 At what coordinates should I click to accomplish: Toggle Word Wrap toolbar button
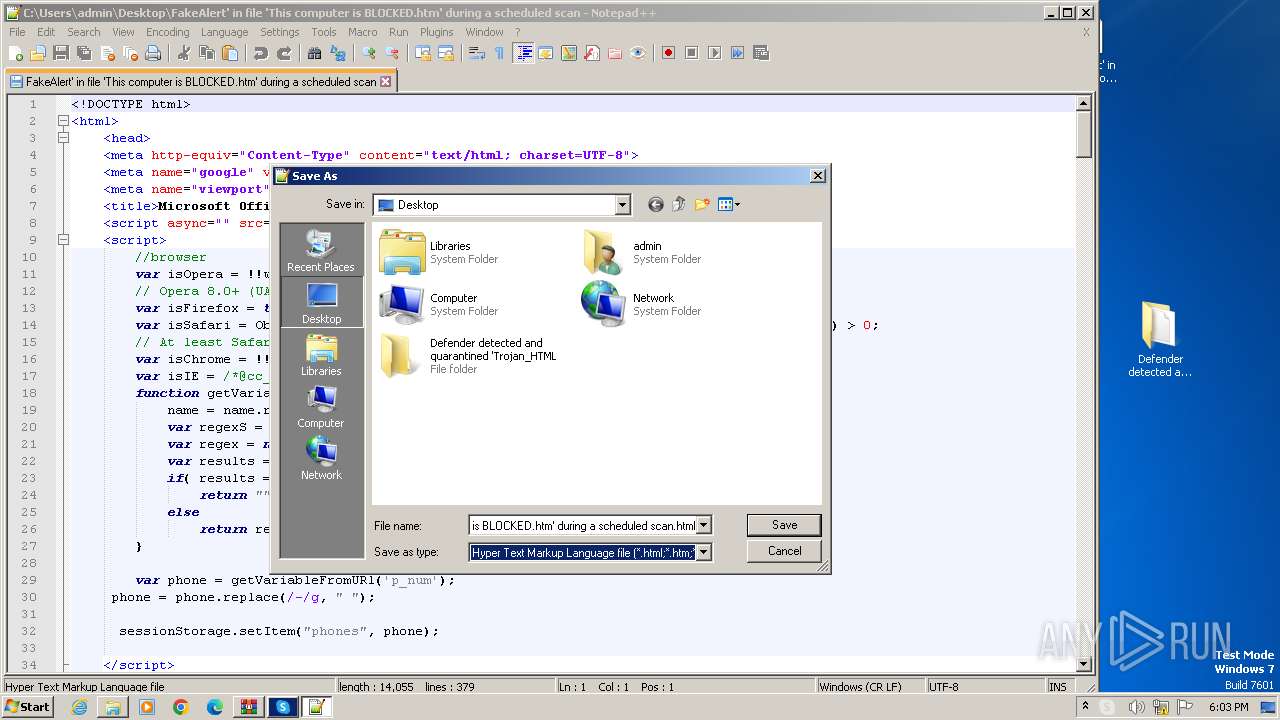[477, 53]
